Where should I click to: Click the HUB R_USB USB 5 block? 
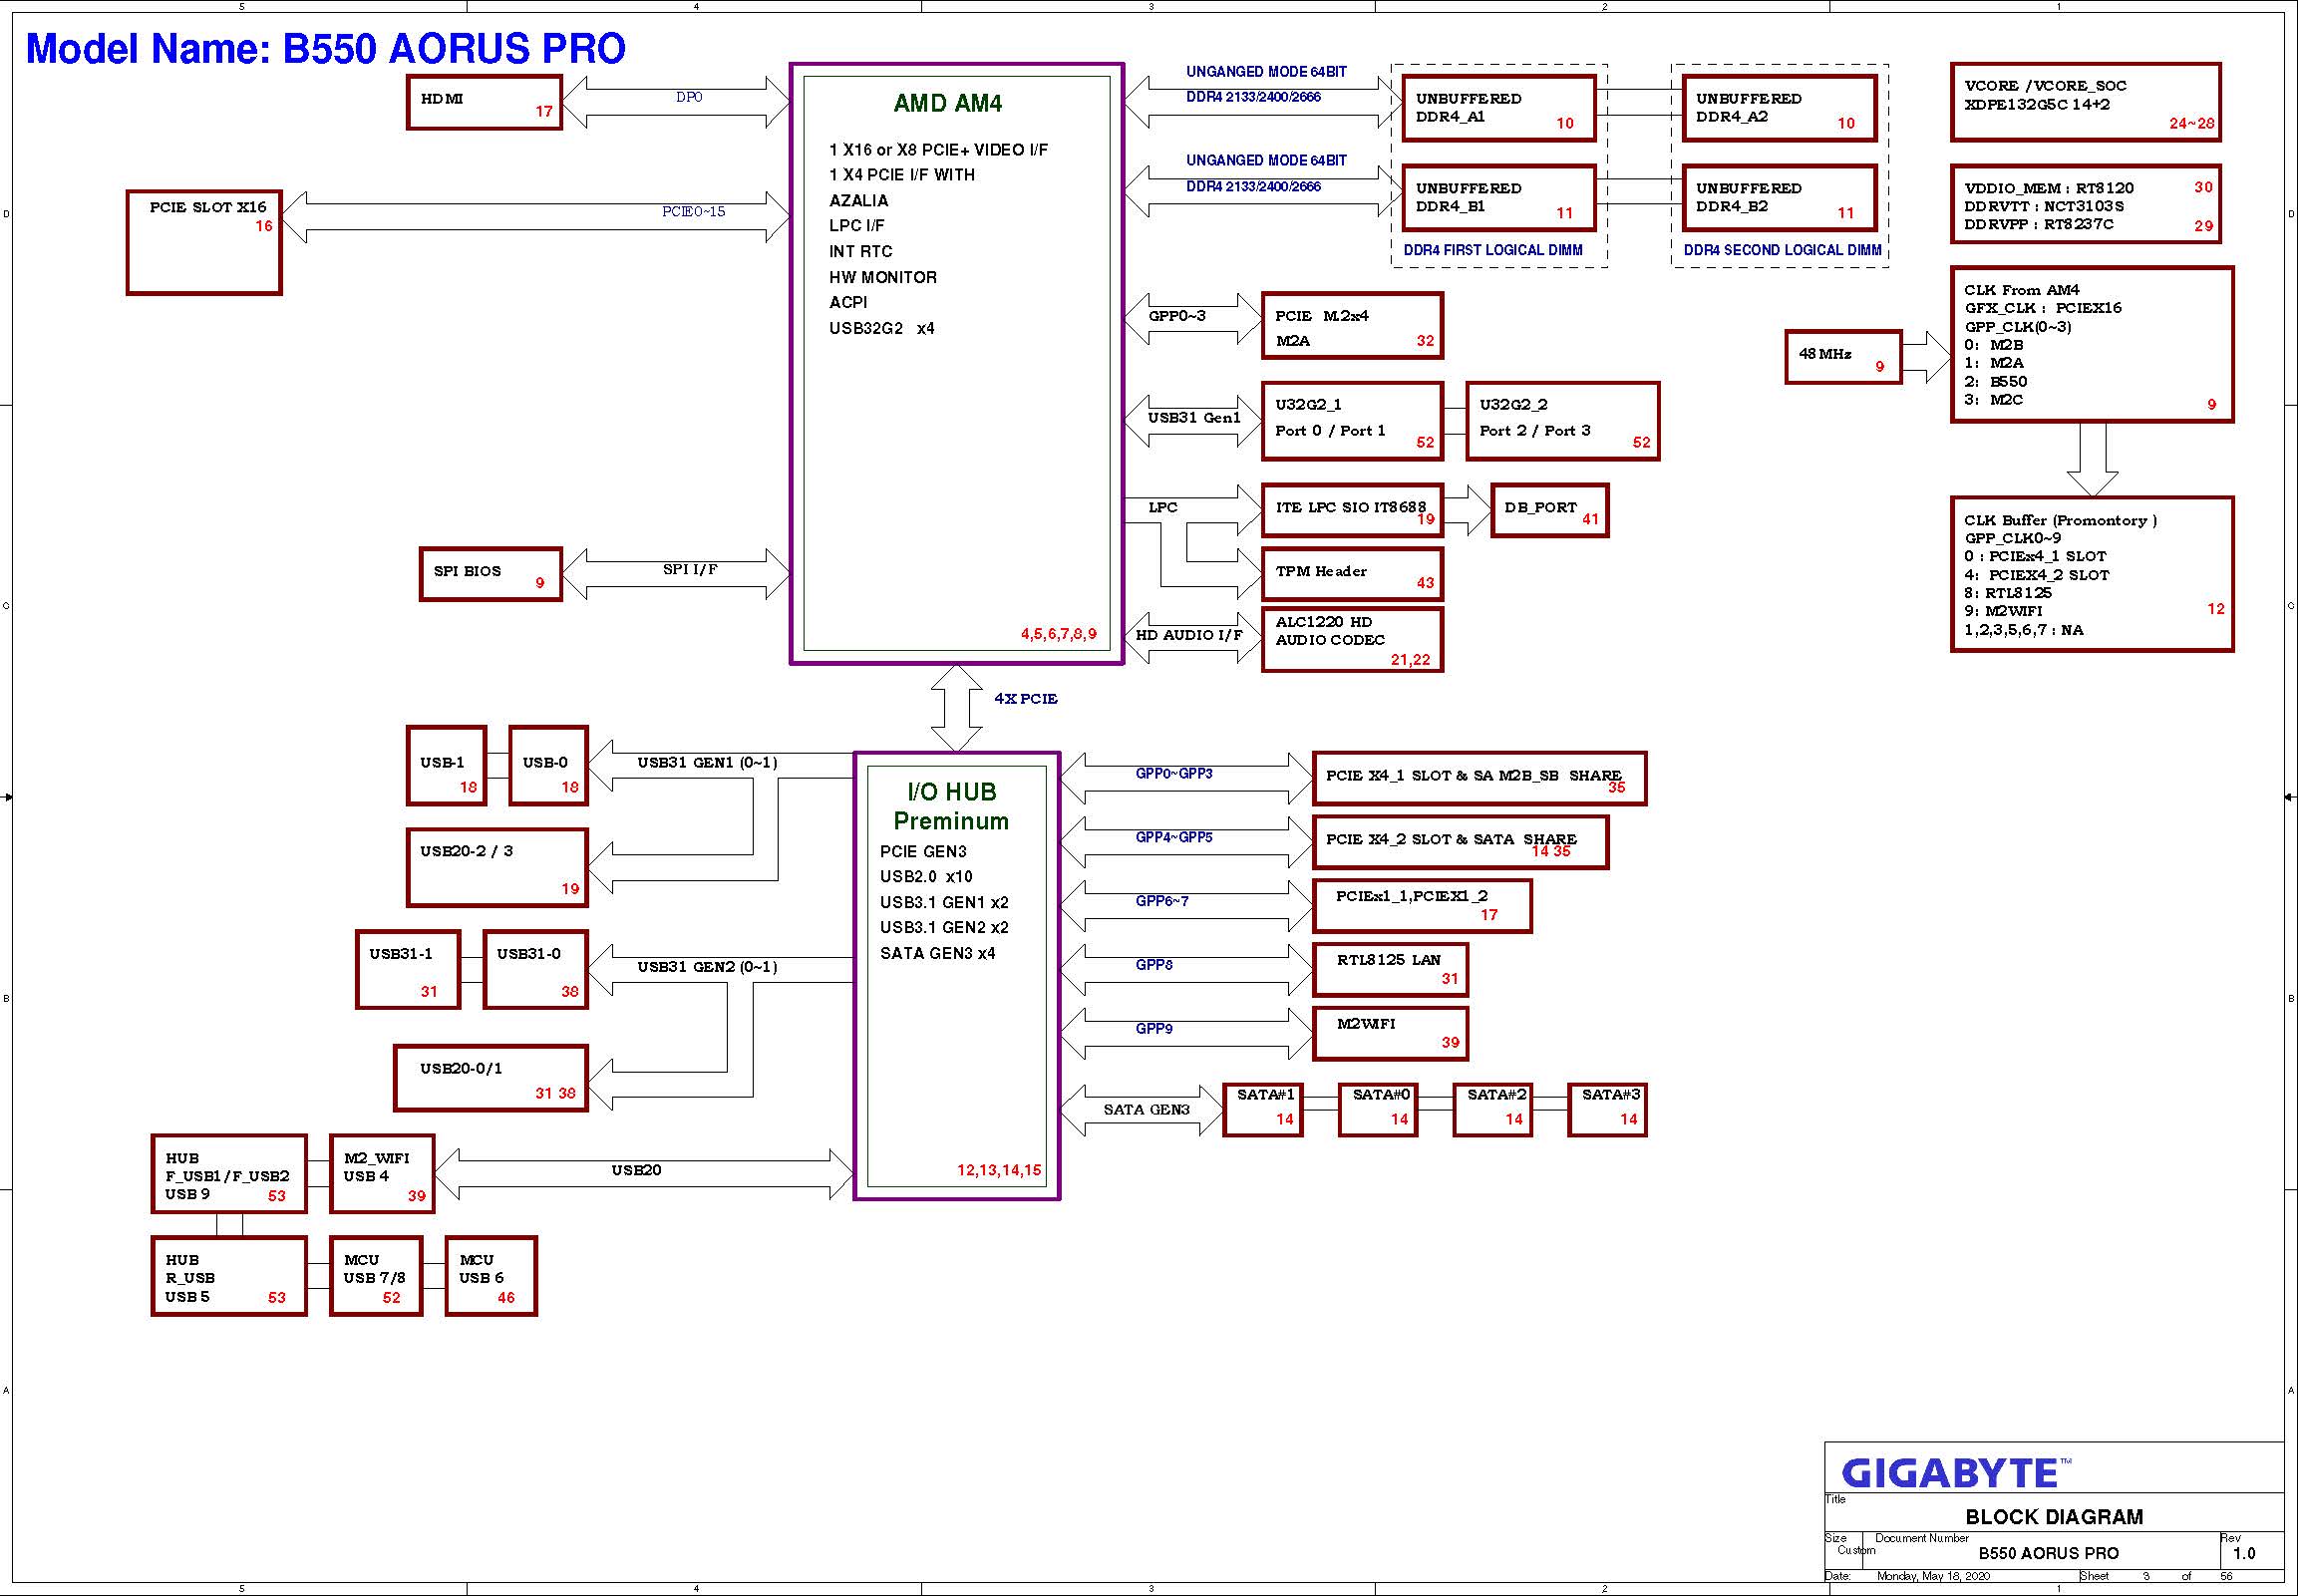click(x=229, y=1277)
